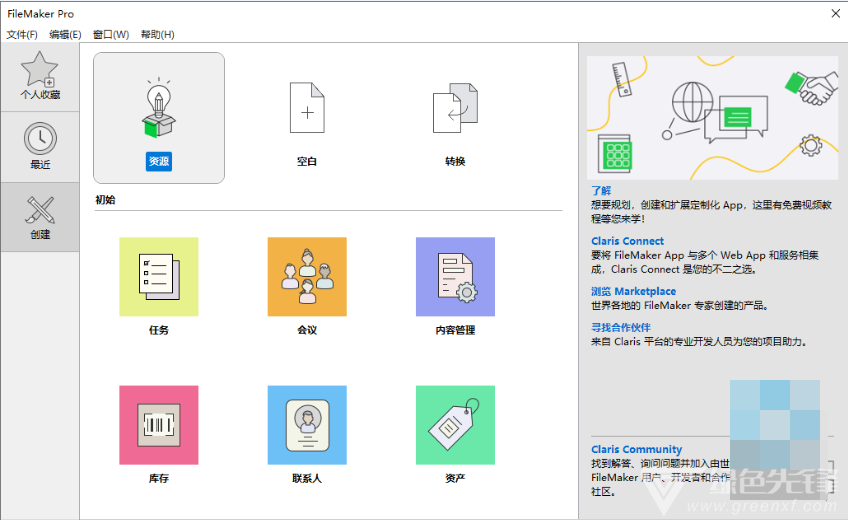Open the 窗口(W) menu

pos(111,35)
